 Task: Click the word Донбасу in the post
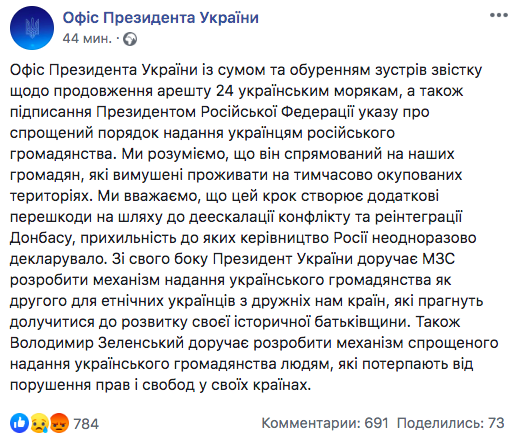(41, 238)
